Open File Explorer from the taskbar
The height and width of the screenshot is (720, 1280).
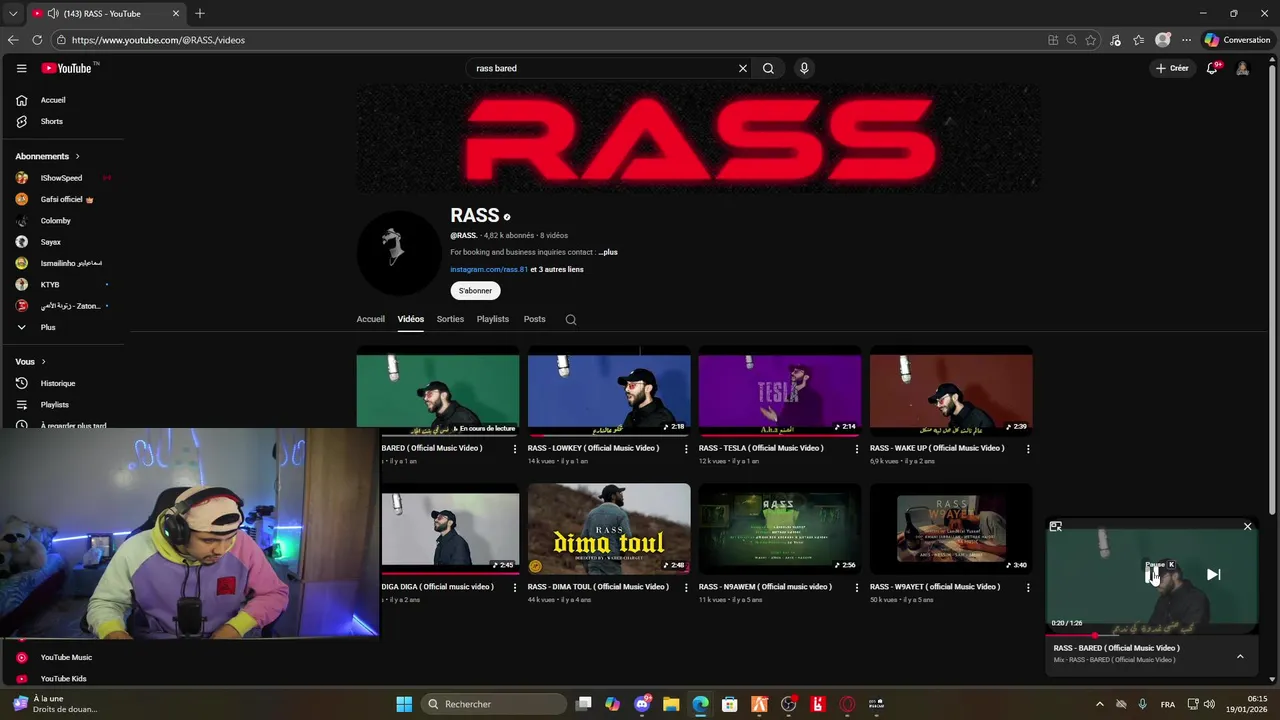[671, 704]
